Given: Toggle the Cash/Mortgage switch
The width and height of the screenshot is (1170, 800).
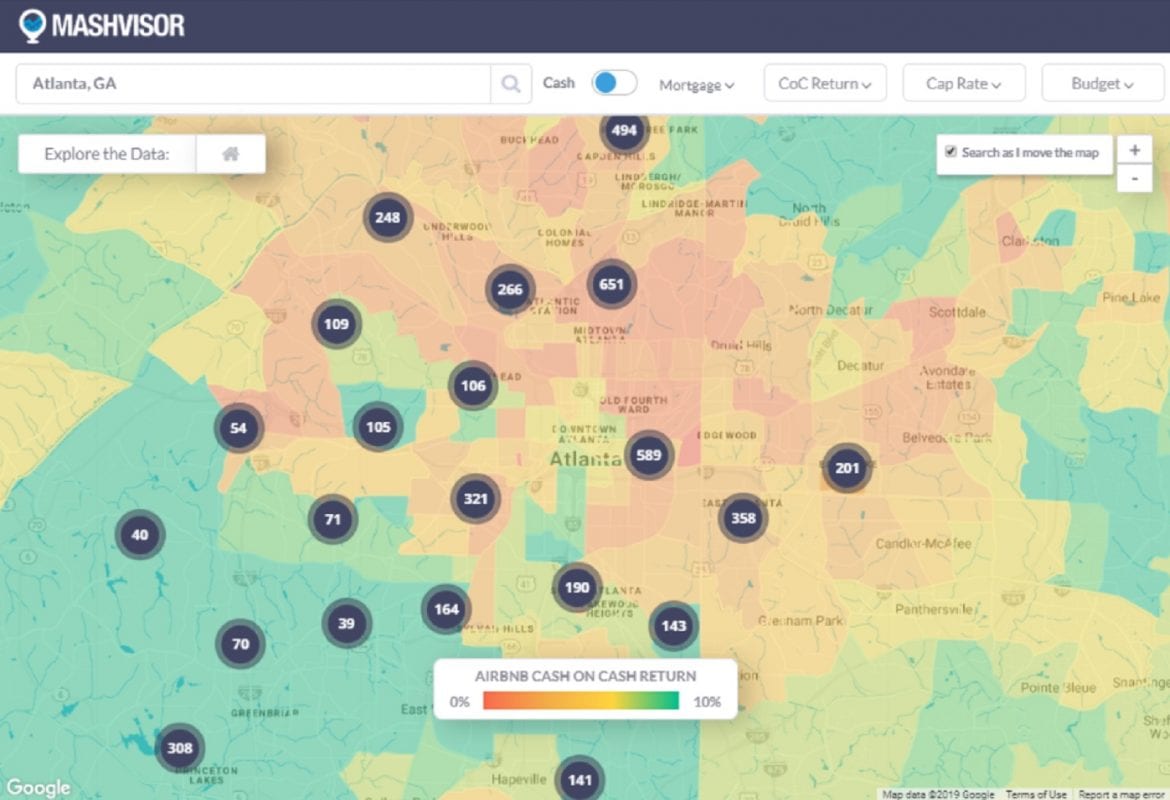Looking at the screenshot, I should pos(614,83).
